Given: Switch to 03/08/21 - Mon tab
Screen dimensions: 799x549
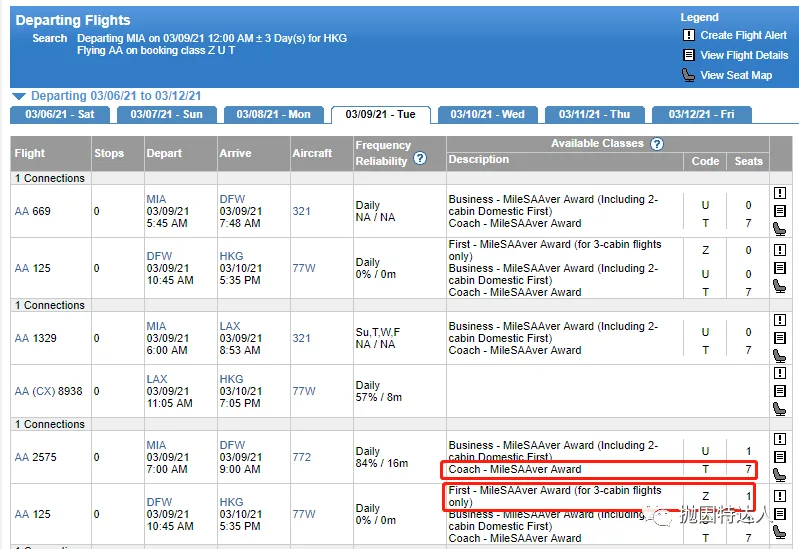Looking at the screenshot, I should click(x=274, y=114).
